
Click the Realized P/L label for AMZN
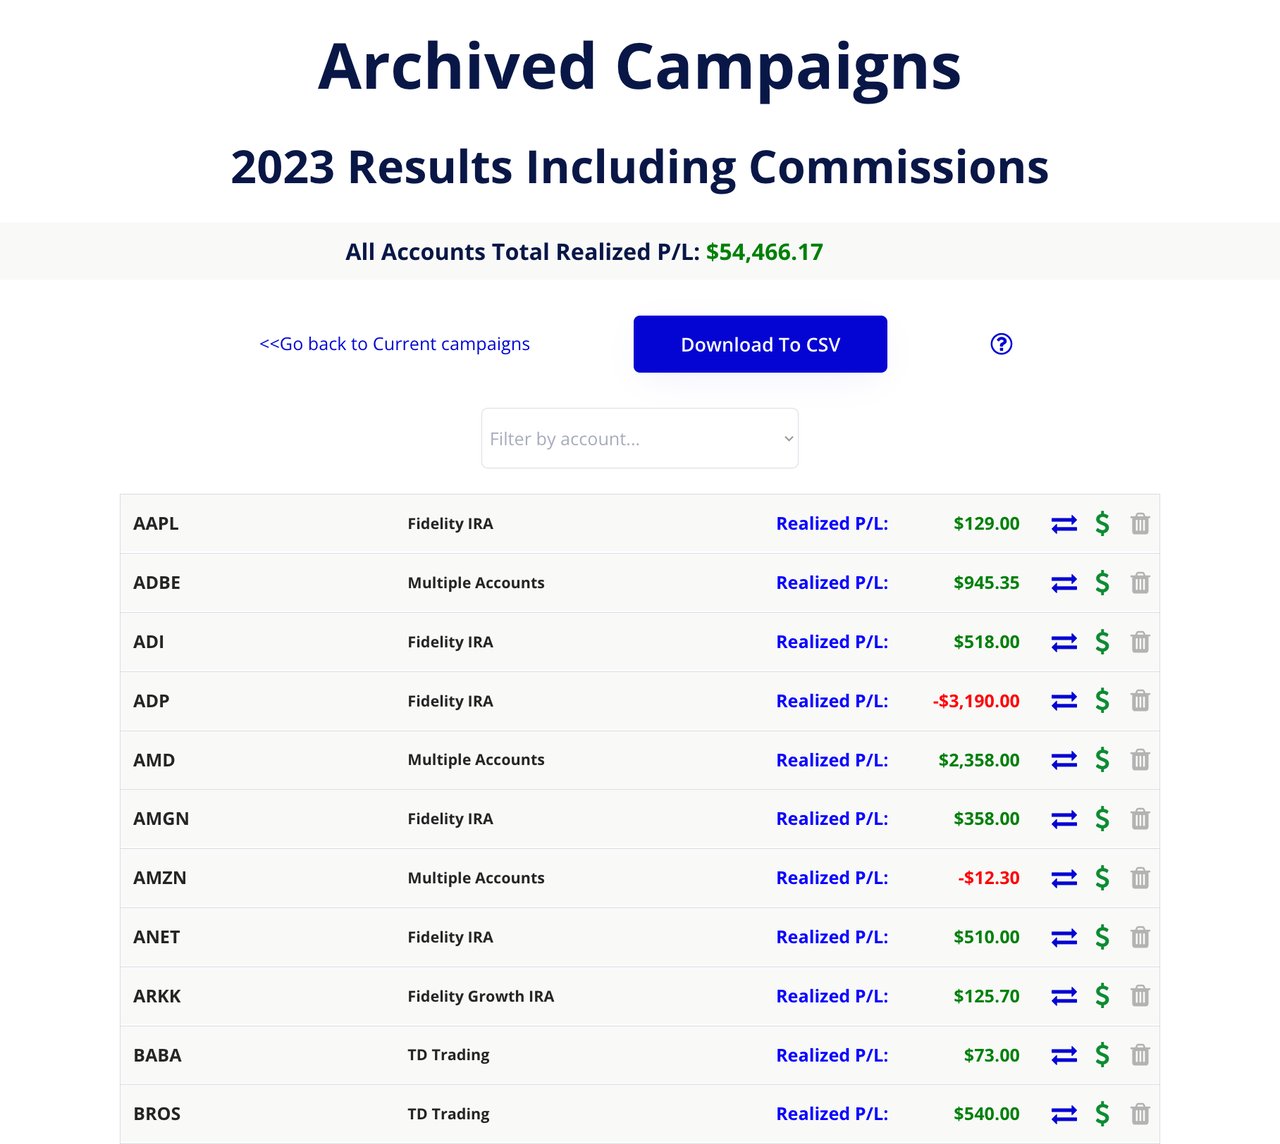[831, 878]
